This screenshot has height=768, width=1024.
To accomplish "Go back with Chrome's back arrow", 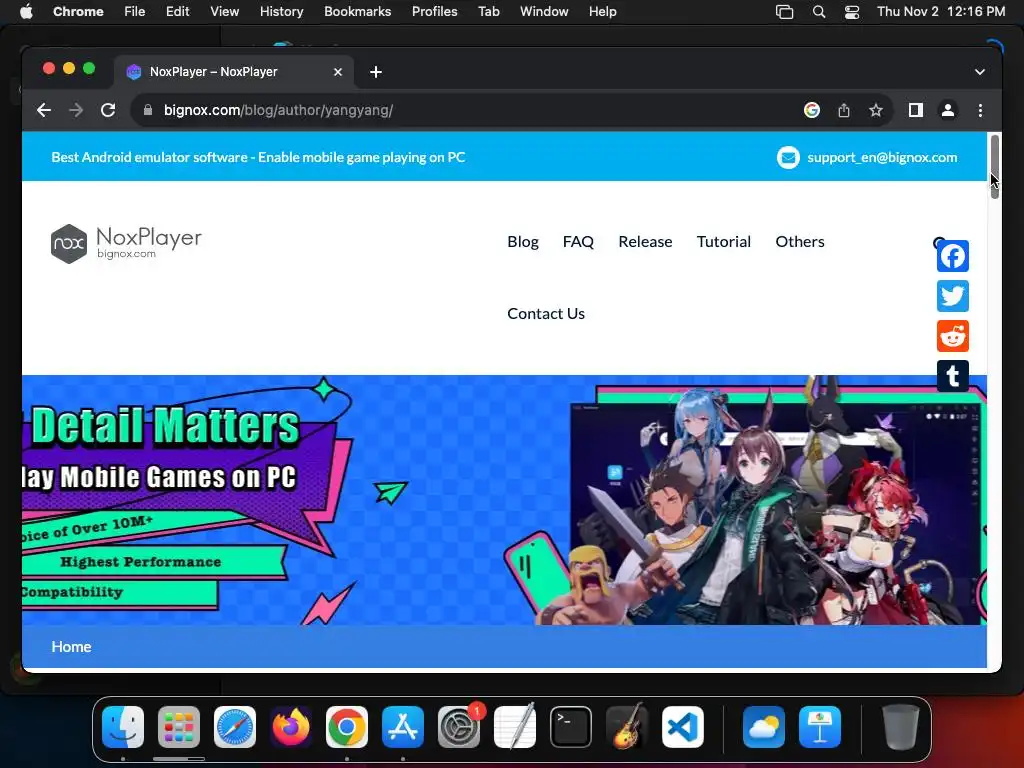I will 44,110.
